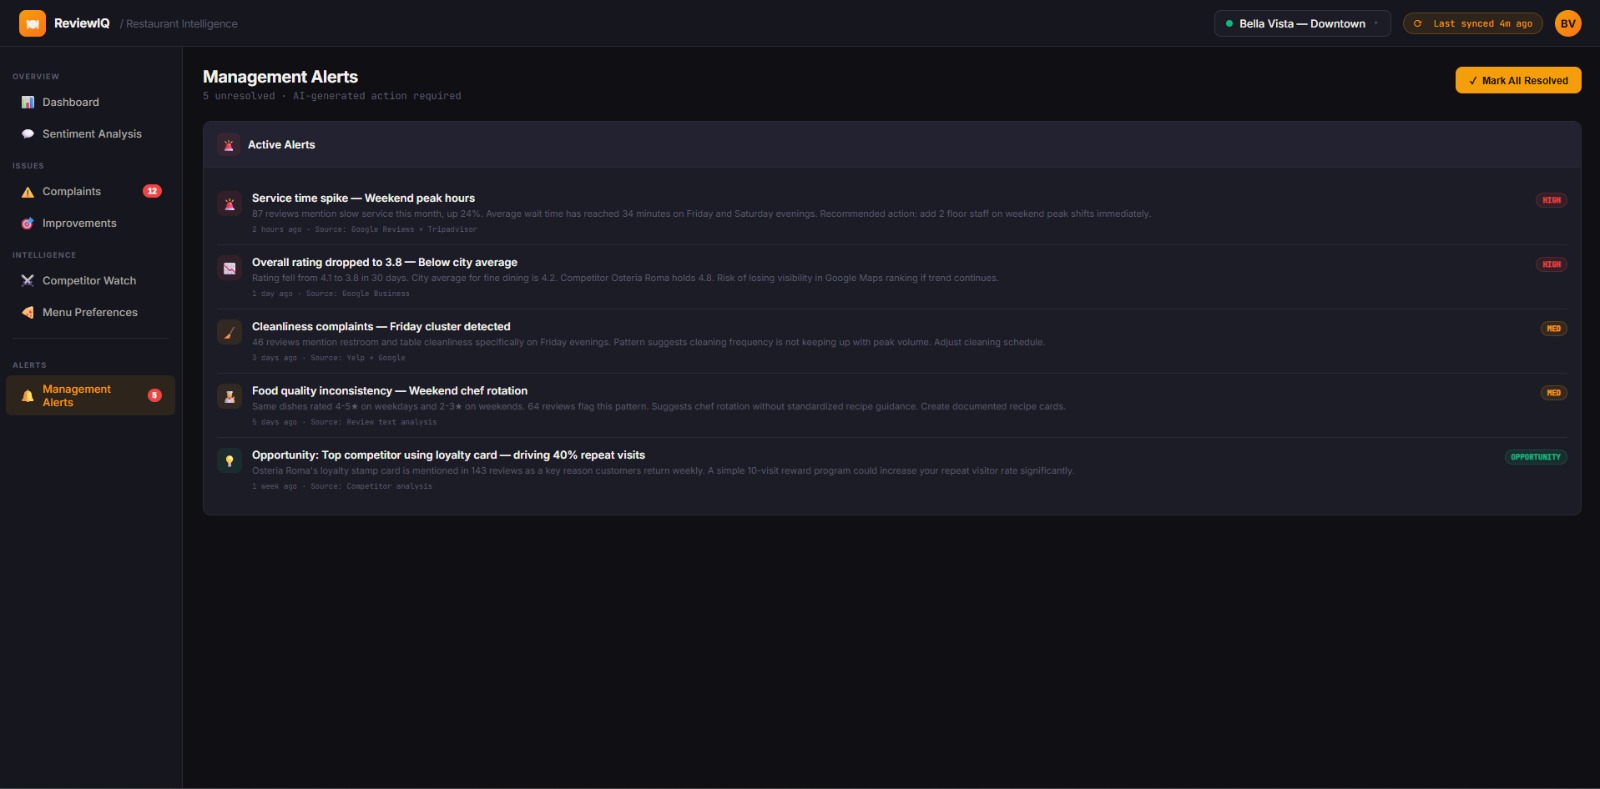The width and height of the screenshot is (1600, 789).
Task: Click '1 week ago · Source: Competitor analysis' line
Action: pyautogui.click(x=342, y=486)
